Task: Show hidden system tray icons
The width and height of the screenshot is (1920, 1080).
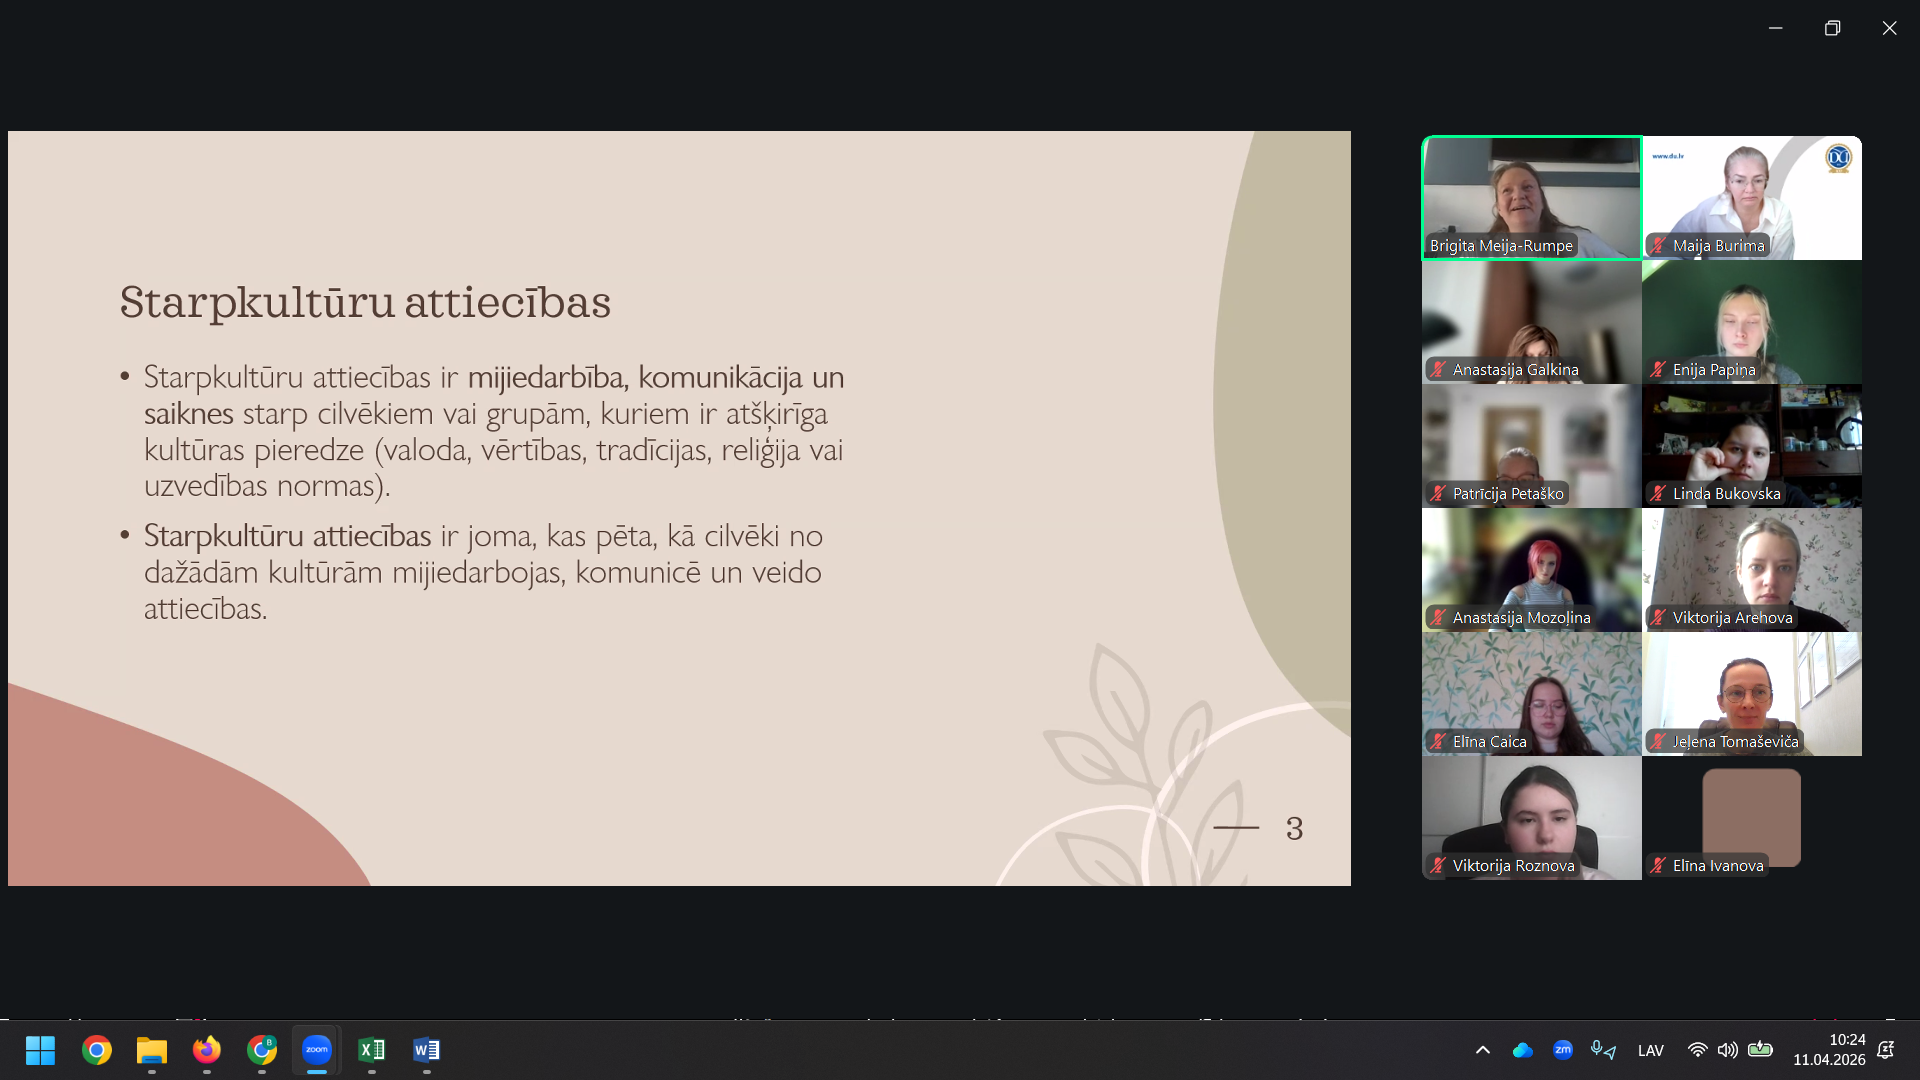Action: [1483, 1050]
